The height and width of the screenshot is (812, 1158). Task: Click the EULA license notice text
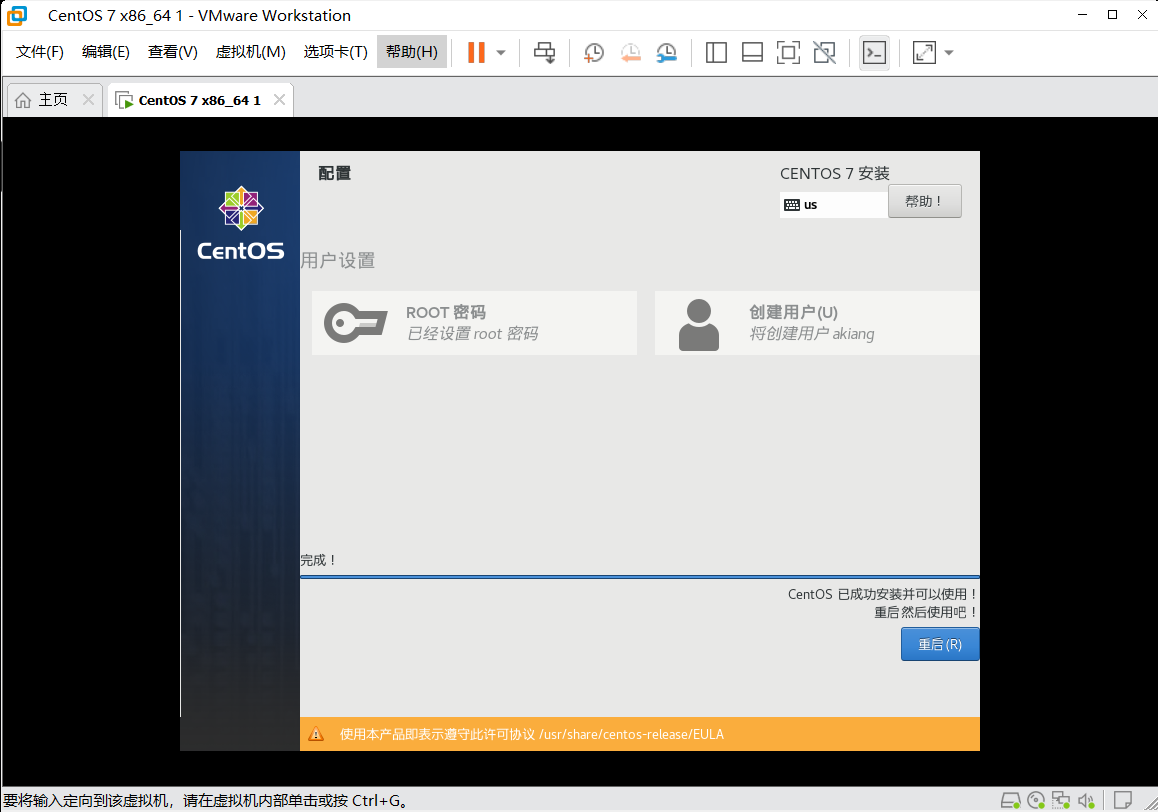click(531, 734)
